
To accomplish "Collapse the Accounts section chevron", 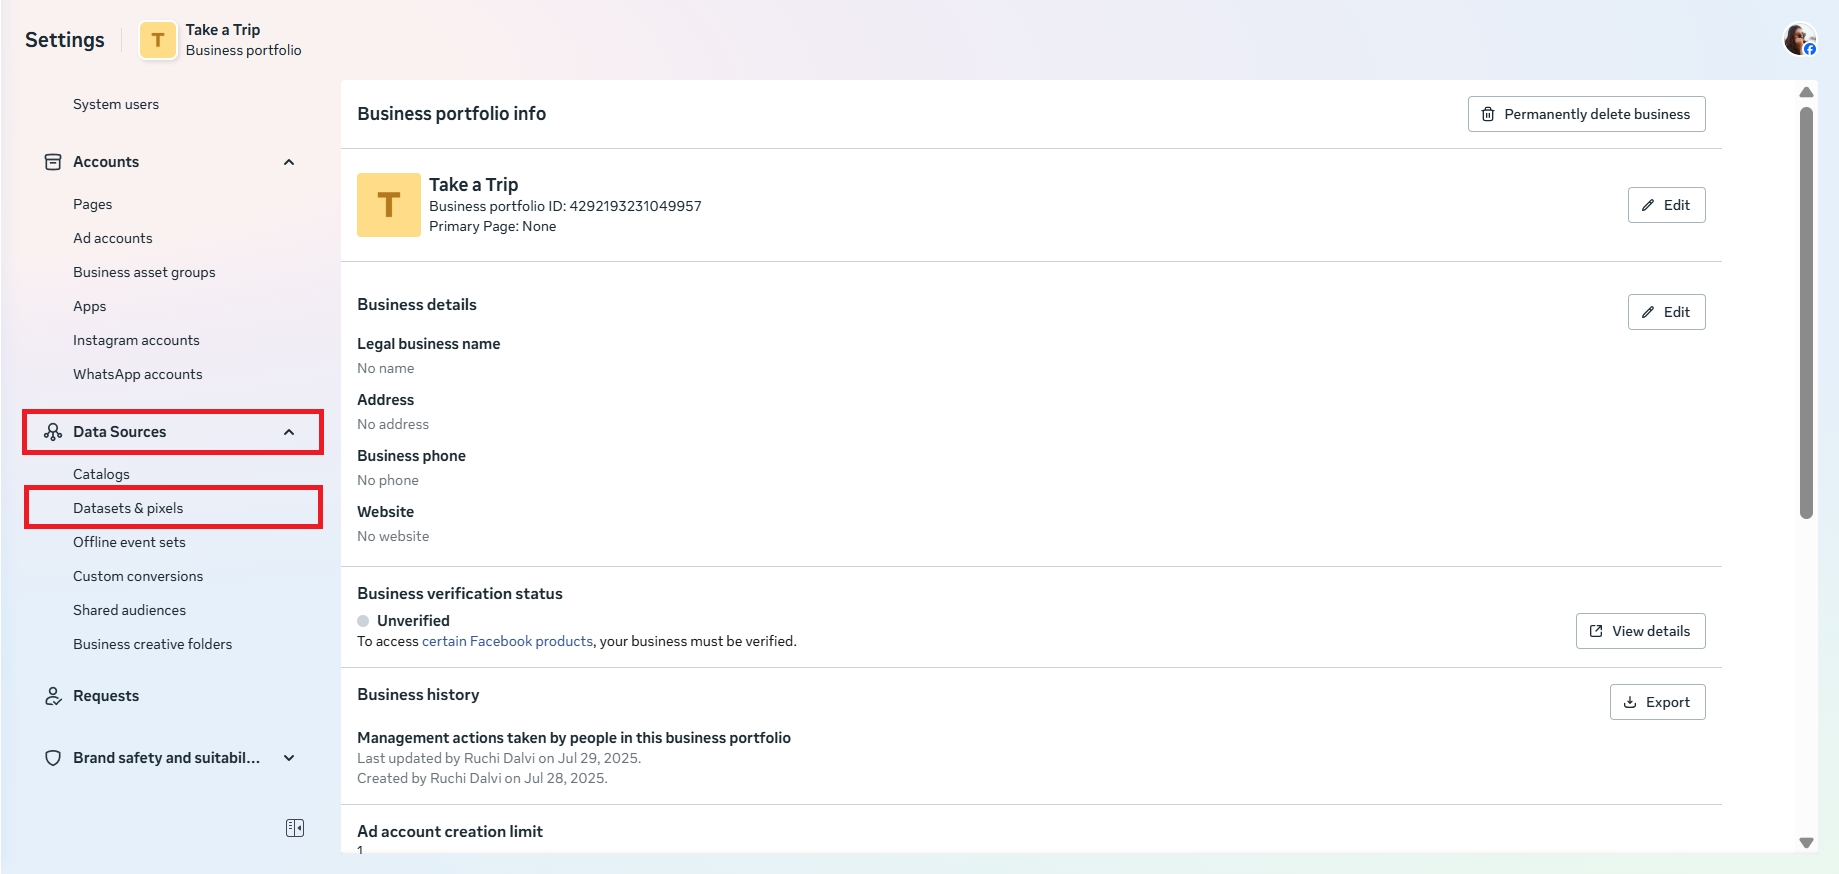I will [x=289, y=162].
